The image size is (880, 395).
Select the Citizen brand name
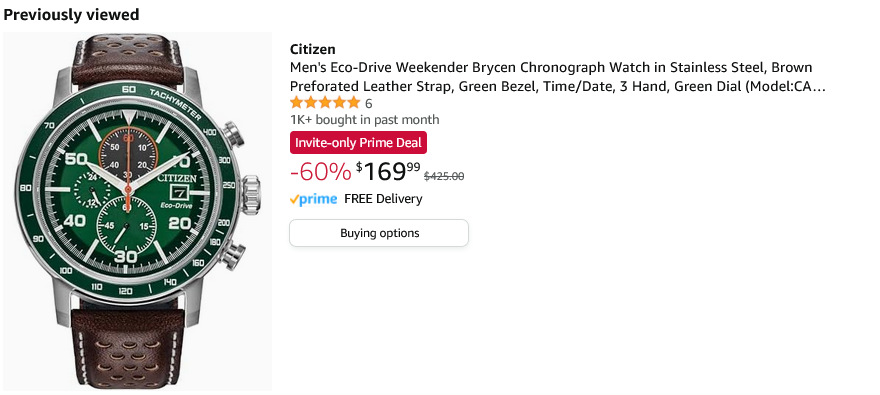pos(313,49)
